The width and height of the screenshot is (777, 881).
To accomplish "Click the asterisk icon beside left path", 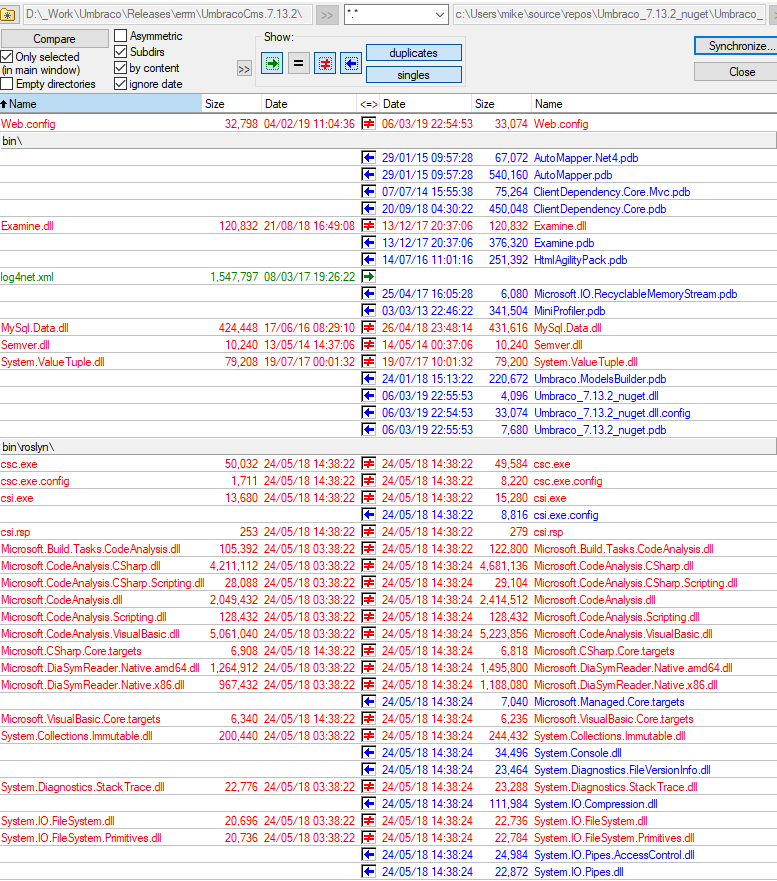I will (10, 15).
